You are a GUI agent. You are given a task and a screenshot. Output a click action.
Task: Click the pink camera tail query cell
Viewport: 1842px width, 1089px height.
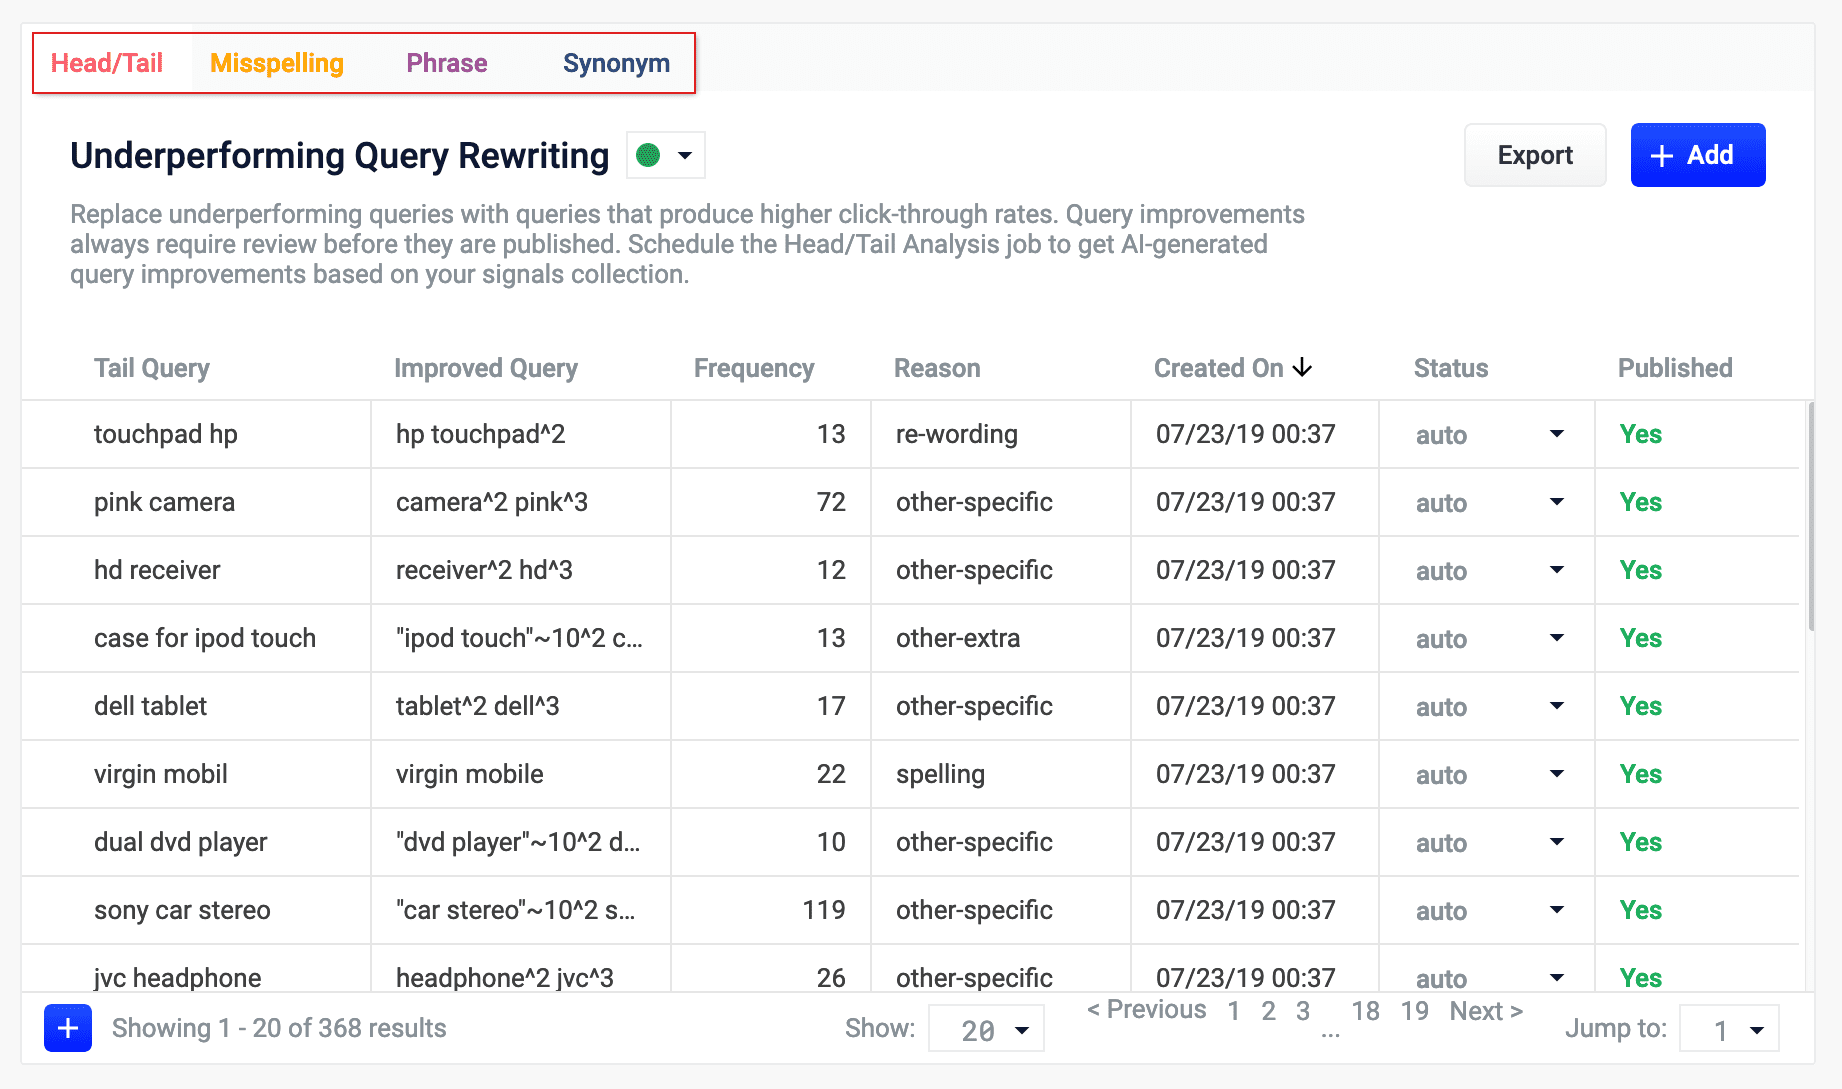196,502
